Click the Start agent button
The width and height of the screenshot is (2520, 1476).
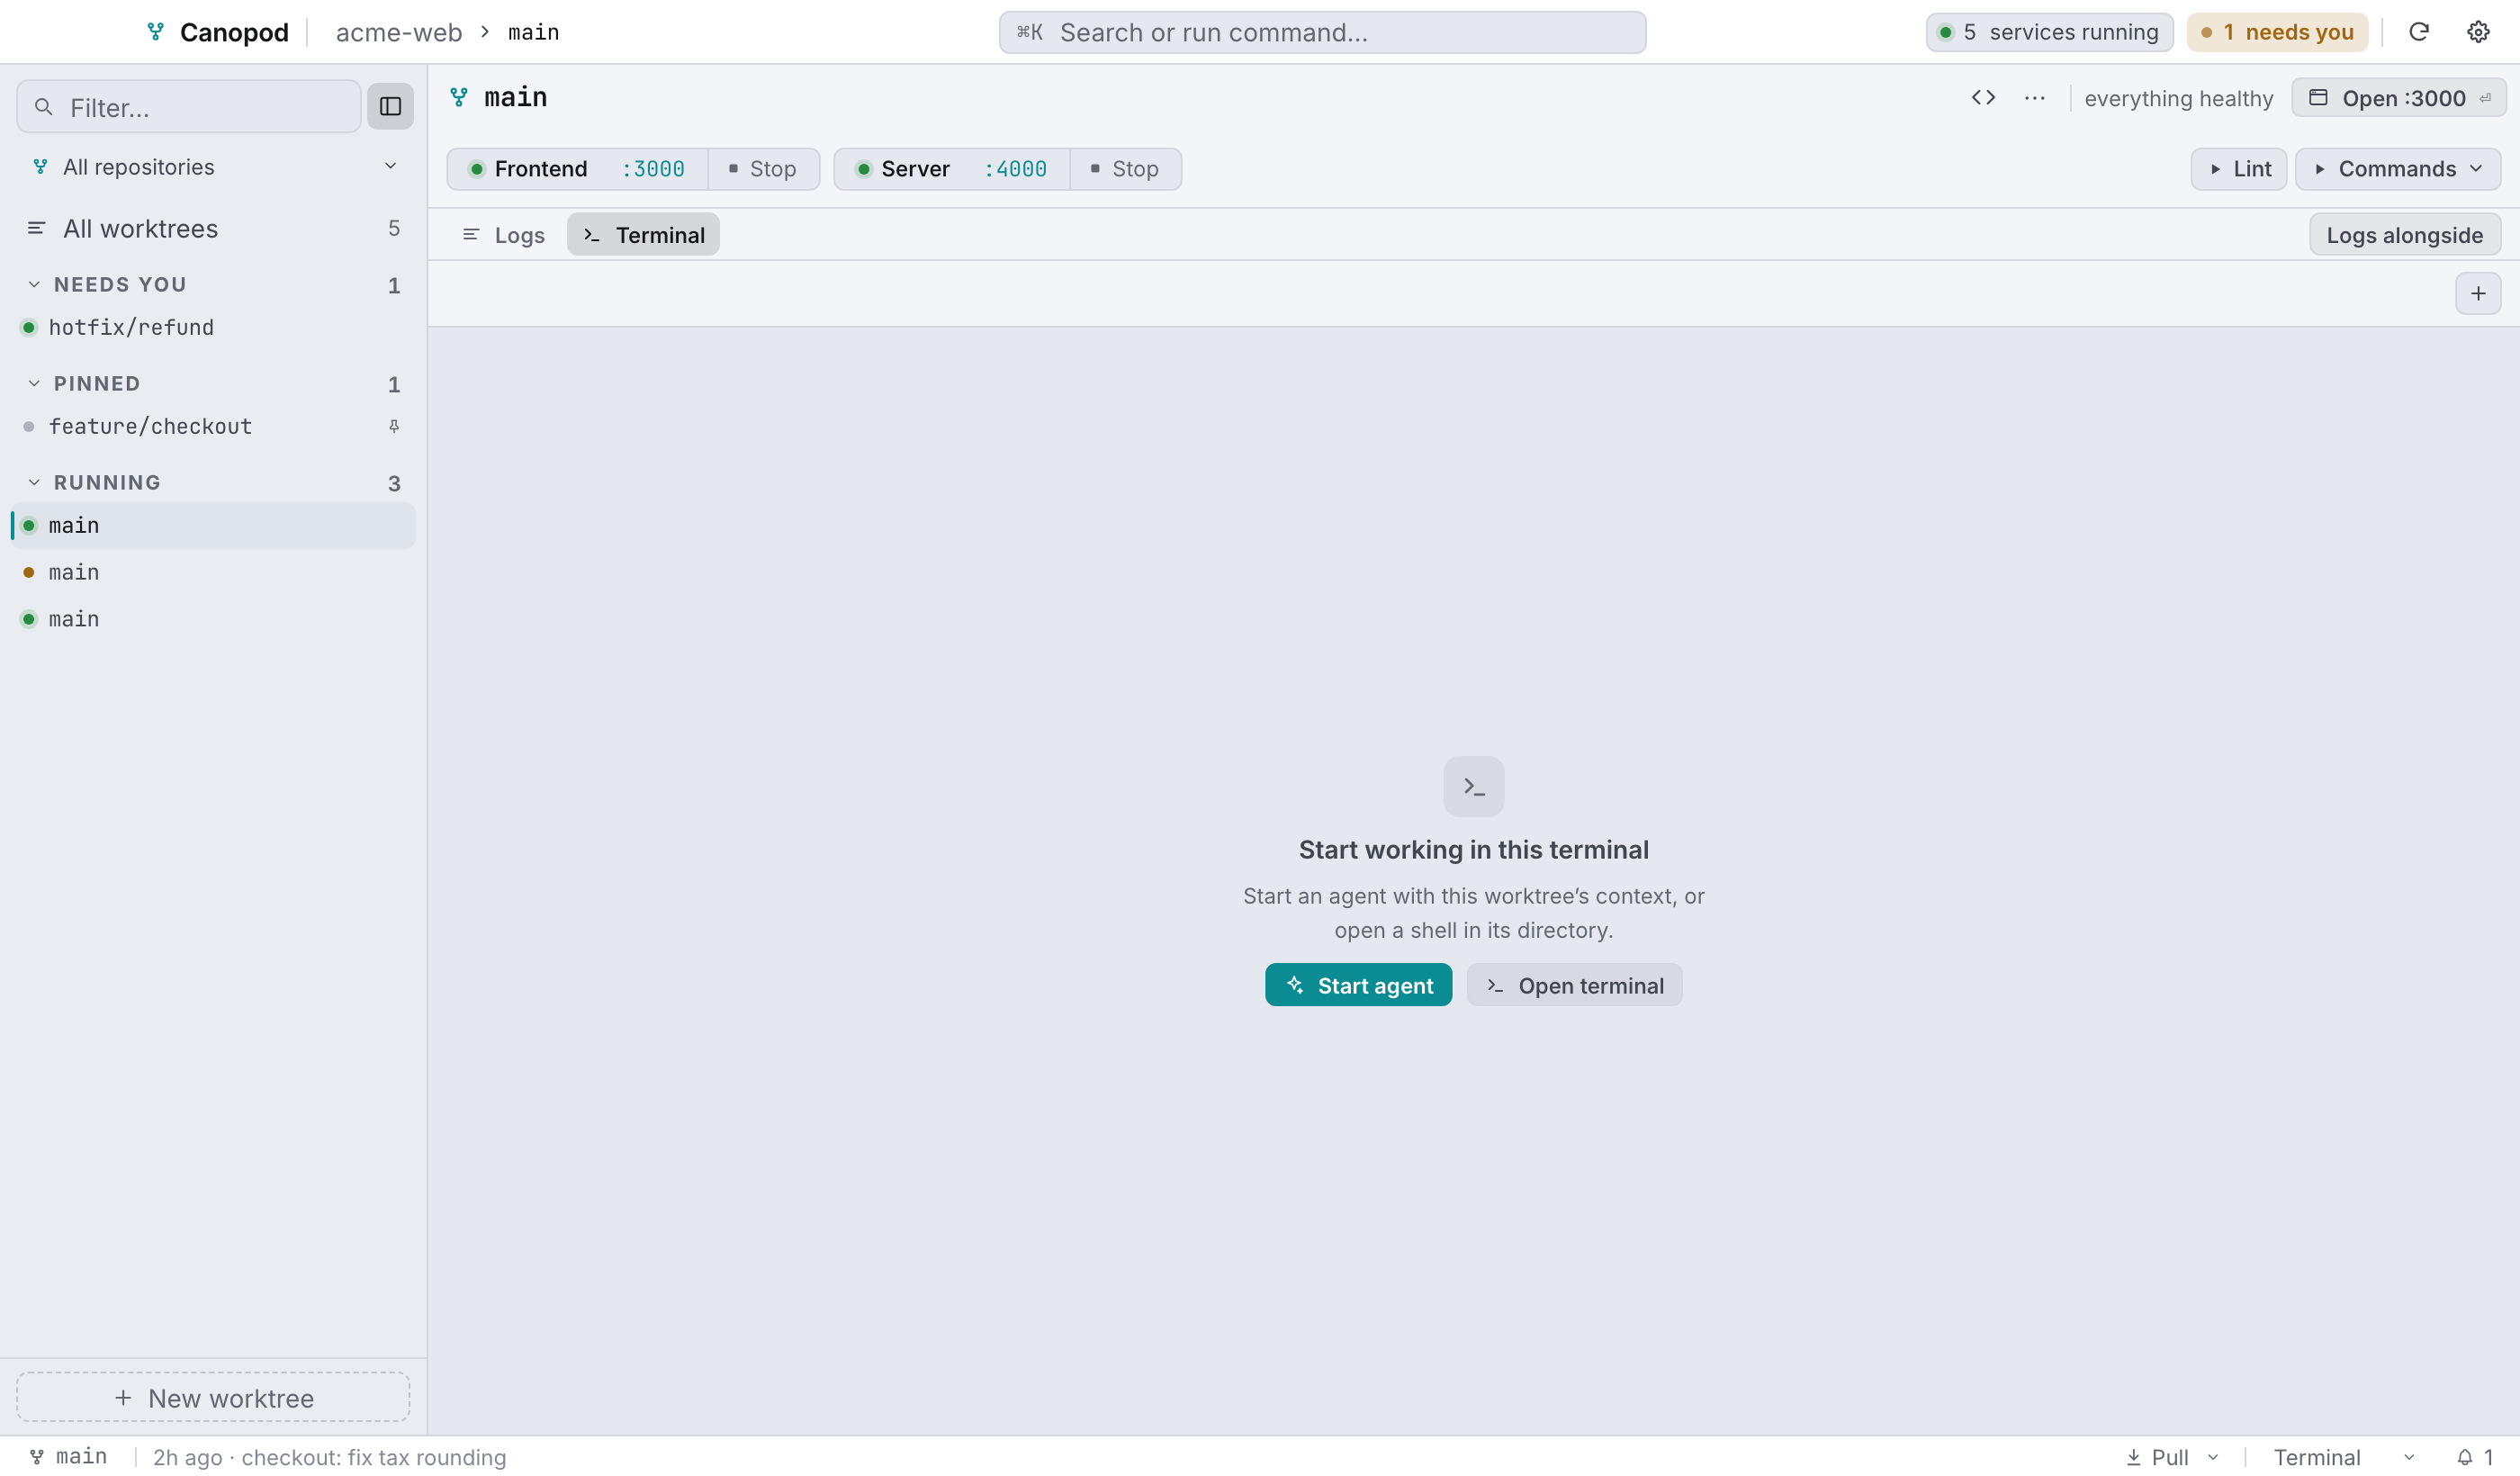pos(1358,985)
